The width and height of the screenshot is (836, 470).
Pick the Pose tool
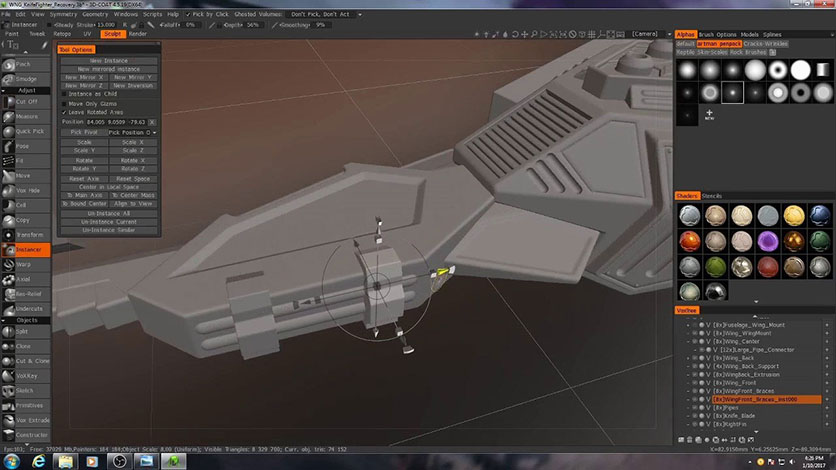click(x=26, y=146)
